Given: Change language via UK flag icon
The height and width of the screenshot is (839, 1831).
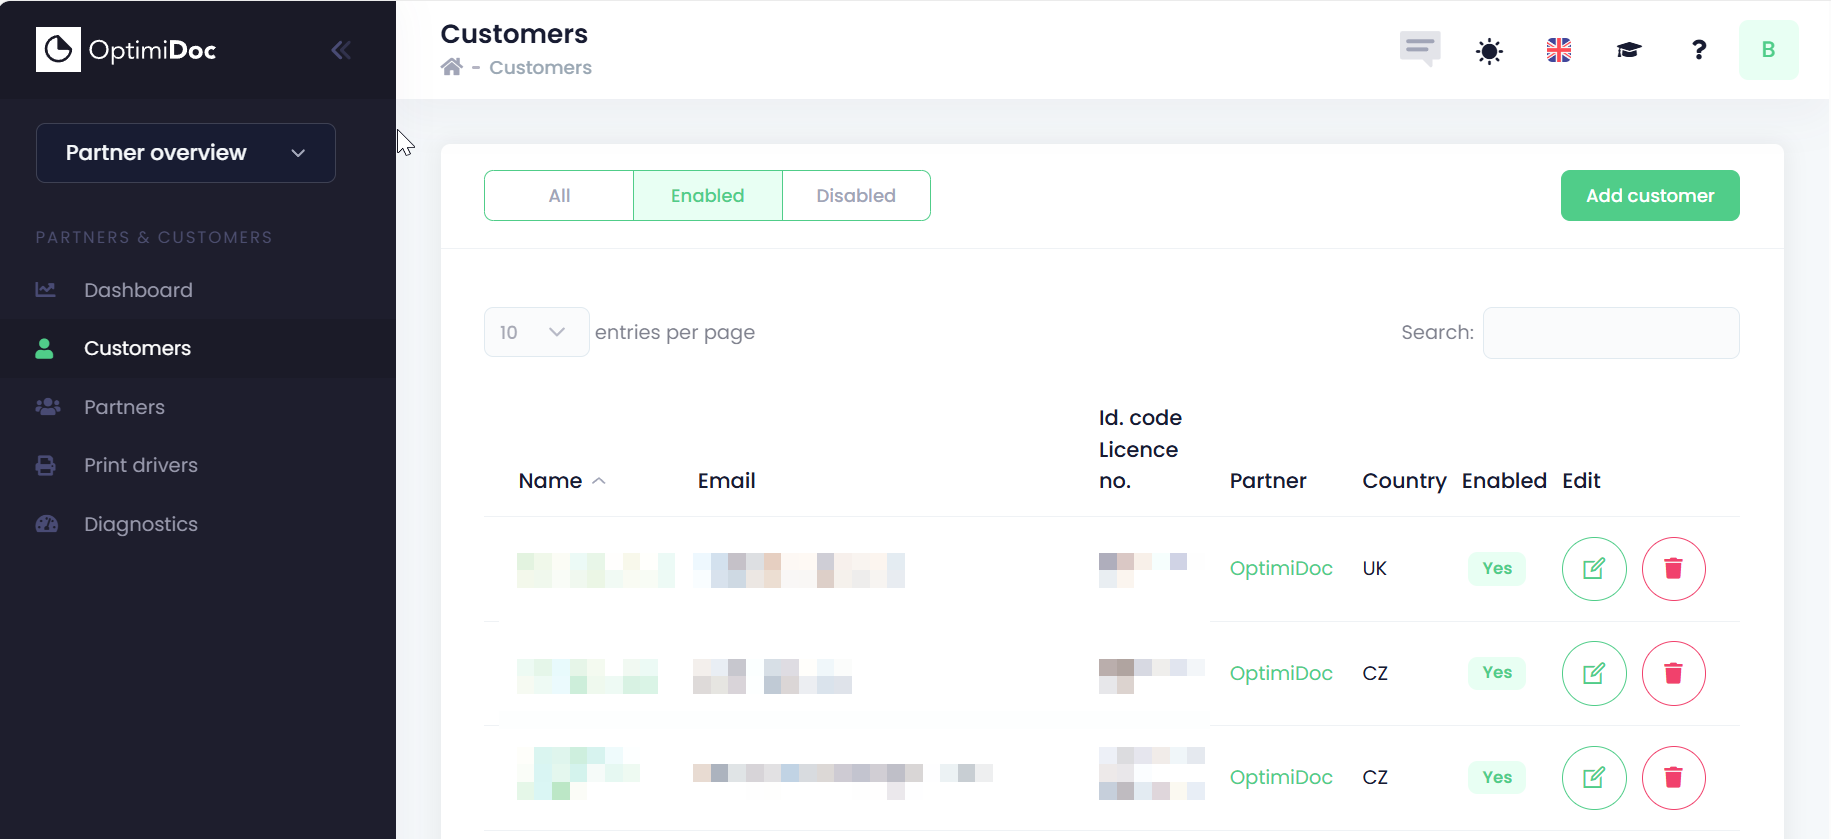Looking at the screenshot, I should tap(1558, 50).
